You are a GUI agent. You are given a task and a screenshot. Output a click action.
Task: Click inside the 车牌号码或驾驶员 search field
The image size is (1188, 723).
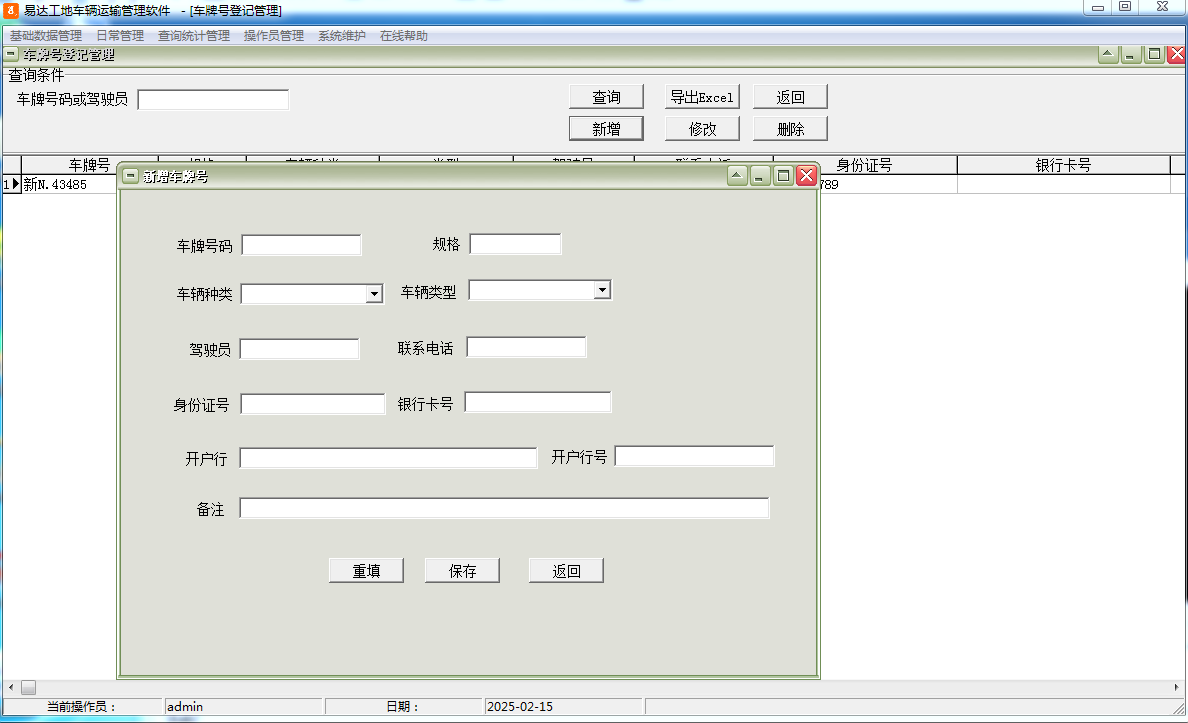[212, 99]
